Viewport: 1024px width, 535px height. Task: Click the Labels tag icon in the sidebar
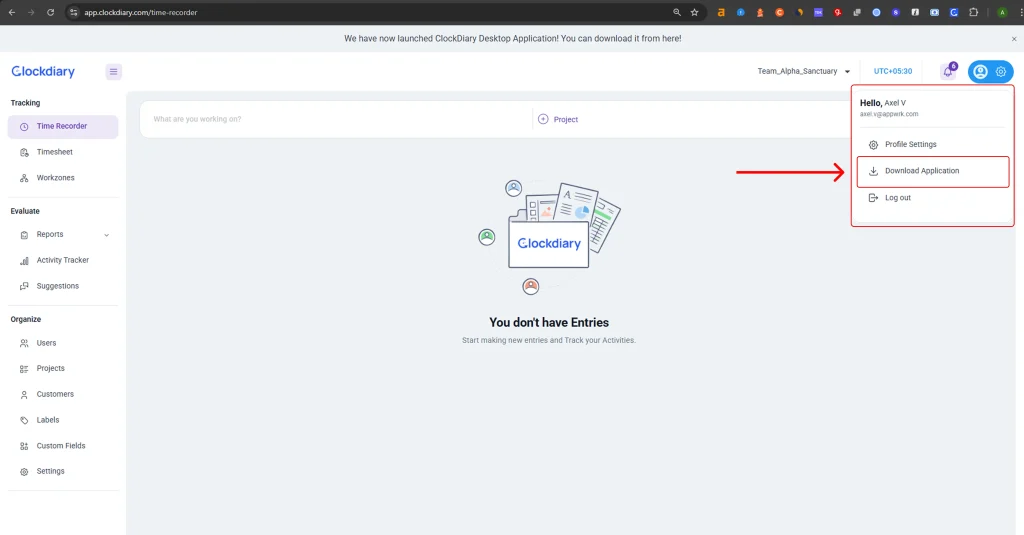point(24,420)
